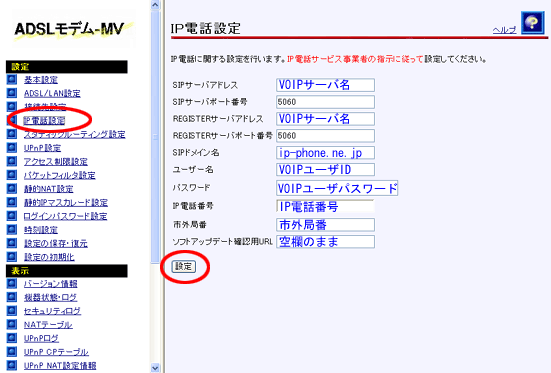Focus the SIPサーバポート番号 field
The width and height of the screenshot is (551, 373).
pos(325,102)
